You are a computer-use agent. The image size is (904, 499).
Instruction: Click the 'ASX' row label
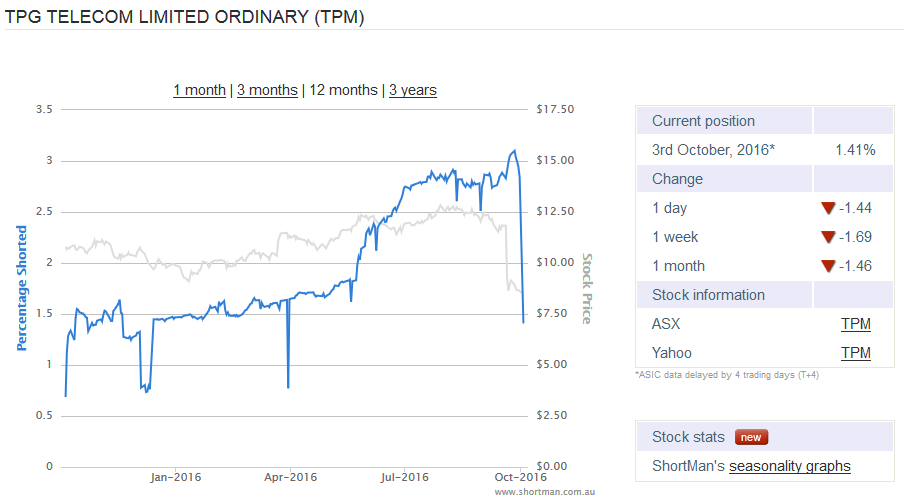pyautogui.click(x=666, y=324)
